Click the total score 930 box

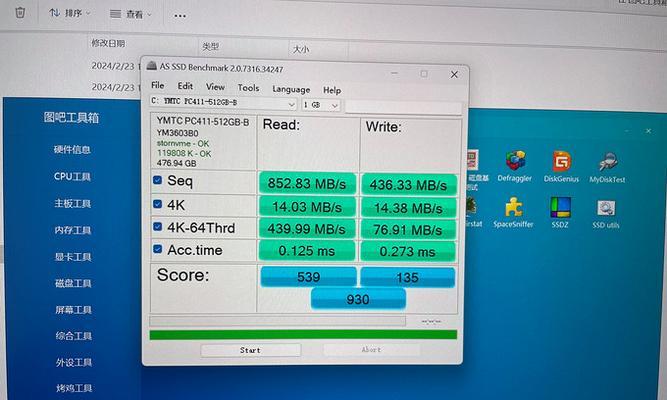coord(358,299)
